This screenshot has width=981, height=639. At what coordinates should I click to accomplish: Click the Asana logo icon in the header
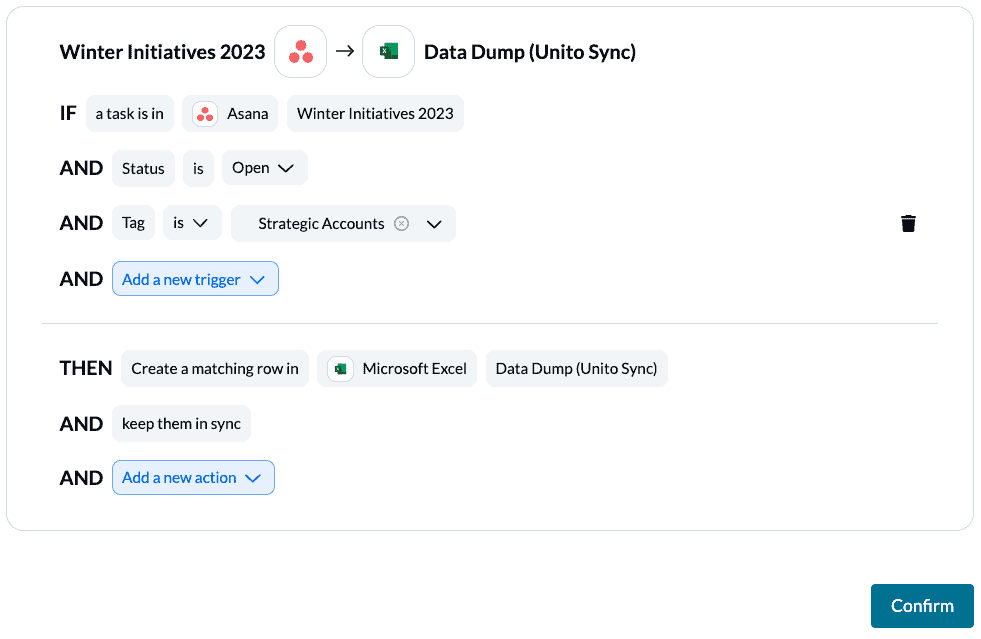[300, 51]
